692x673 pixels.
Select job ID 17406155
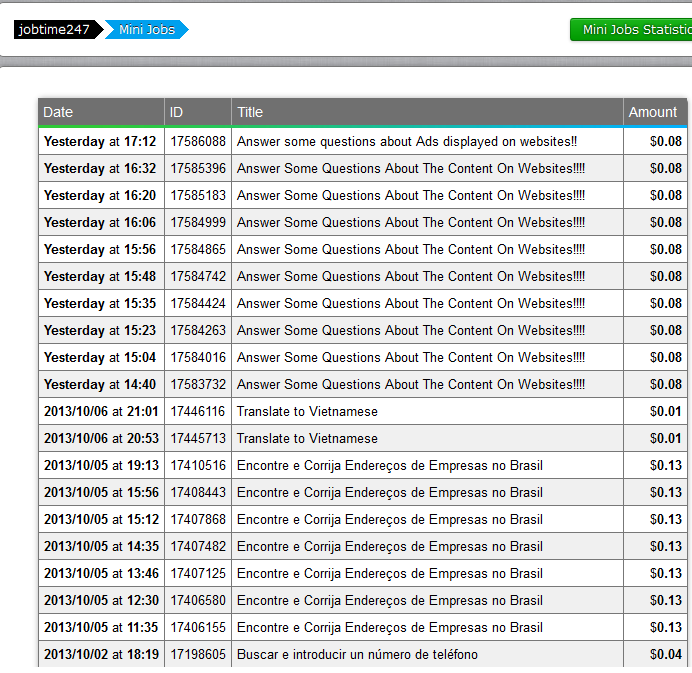(x=198, y=628)
